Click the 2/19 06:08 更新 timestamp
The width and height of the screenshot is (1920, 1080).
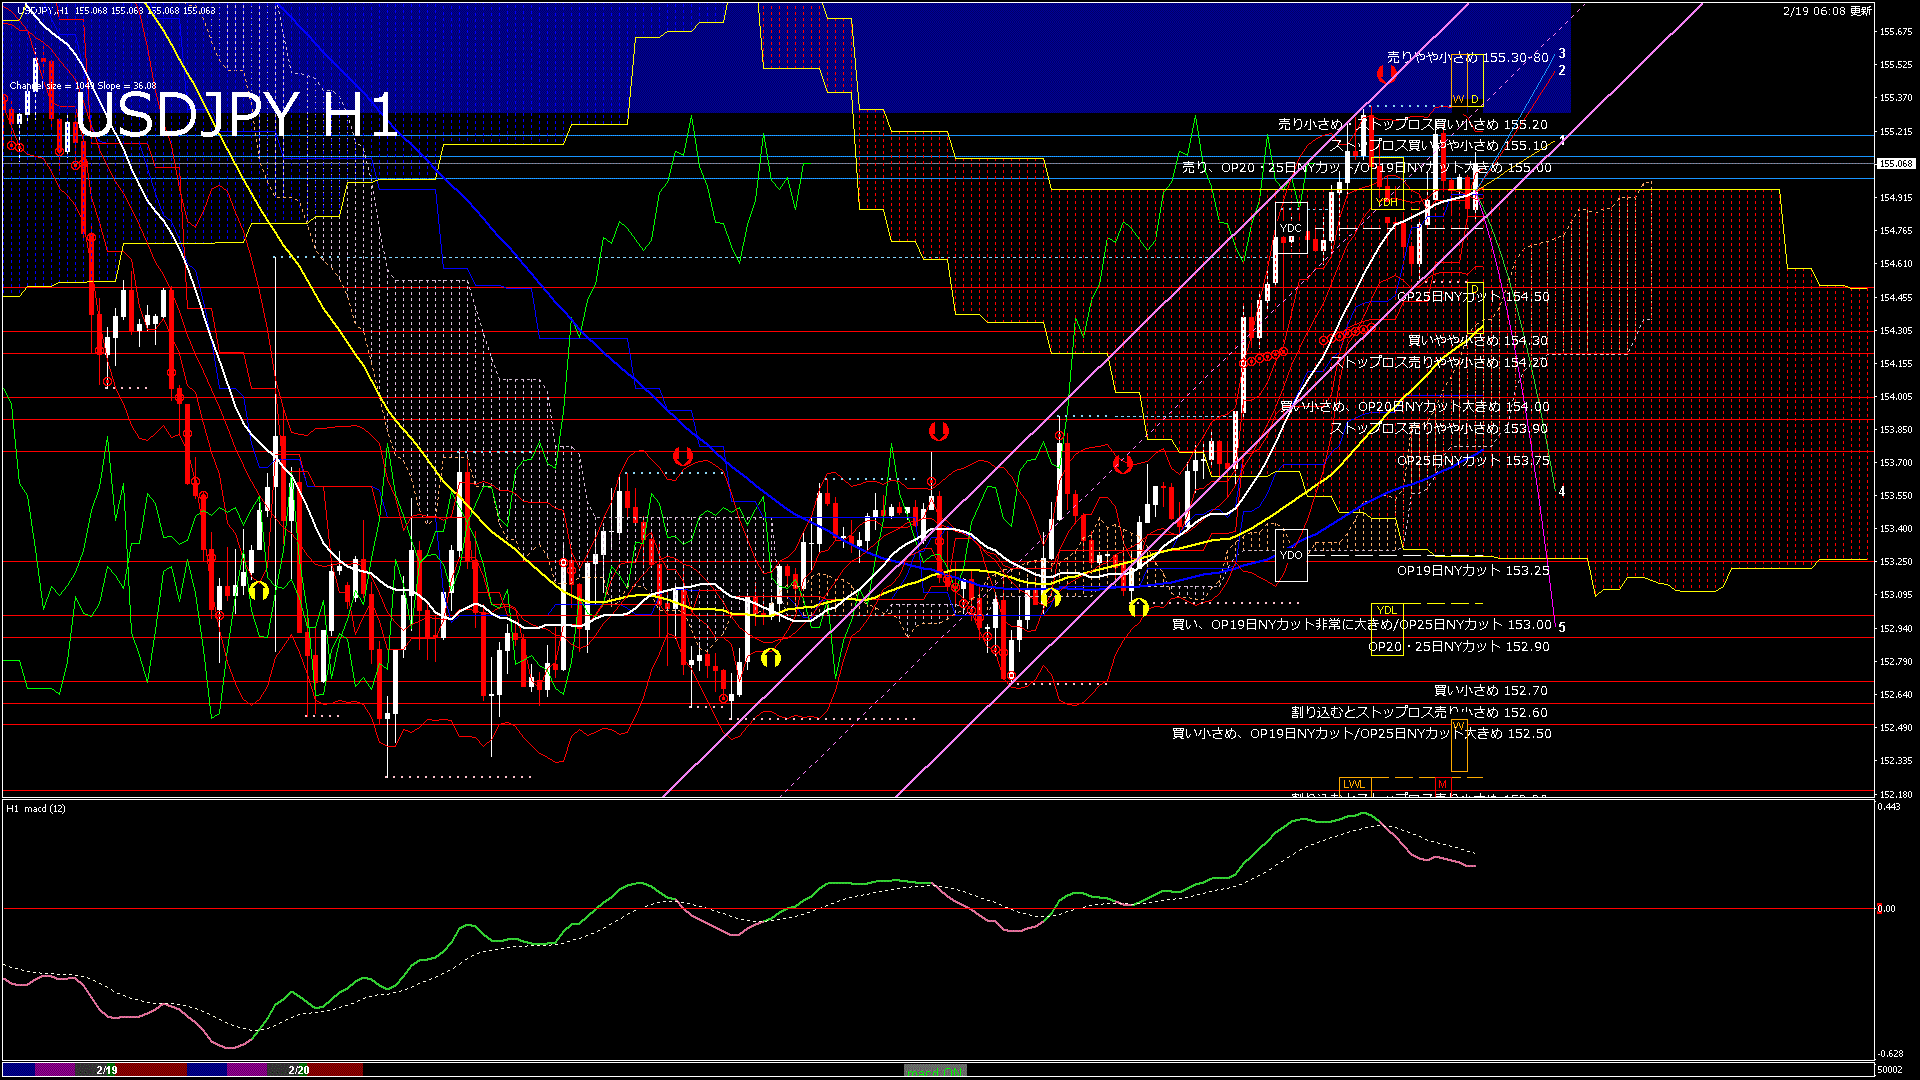point(1827,11)
